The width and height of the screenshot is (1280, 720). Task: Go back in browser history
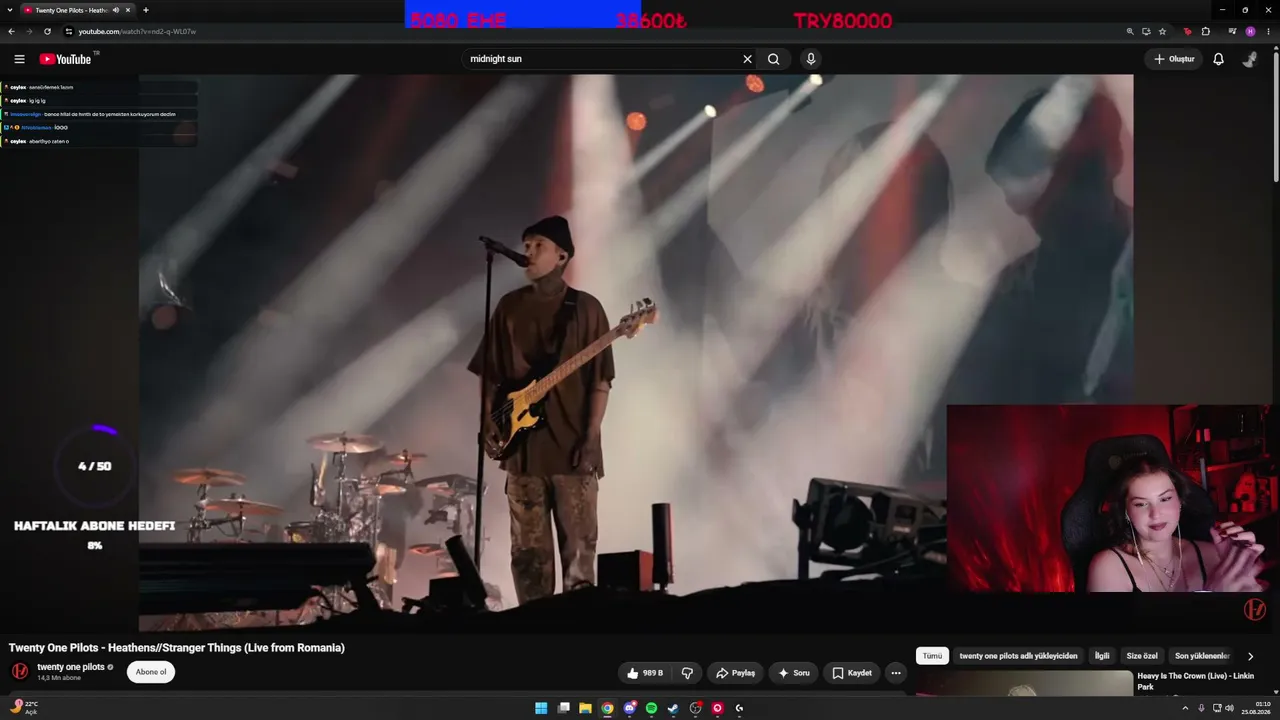coord(11,31)
